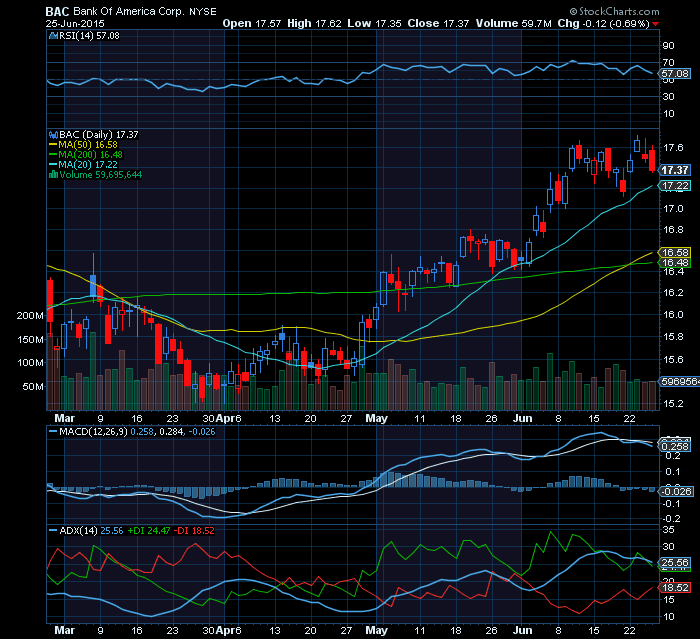The image size is (700, 639).
Task: Click the cyan MA(20) legend line marker
Action: 53,165
